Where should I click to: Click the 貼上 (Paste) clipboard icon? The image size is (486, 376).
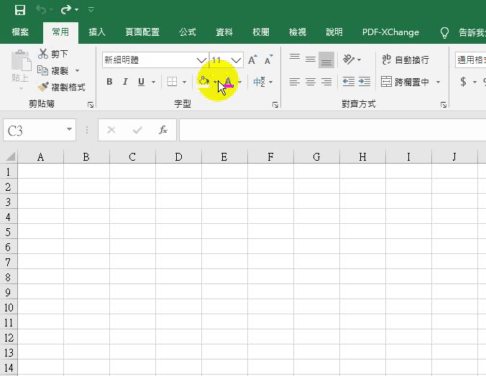(21, 61)
